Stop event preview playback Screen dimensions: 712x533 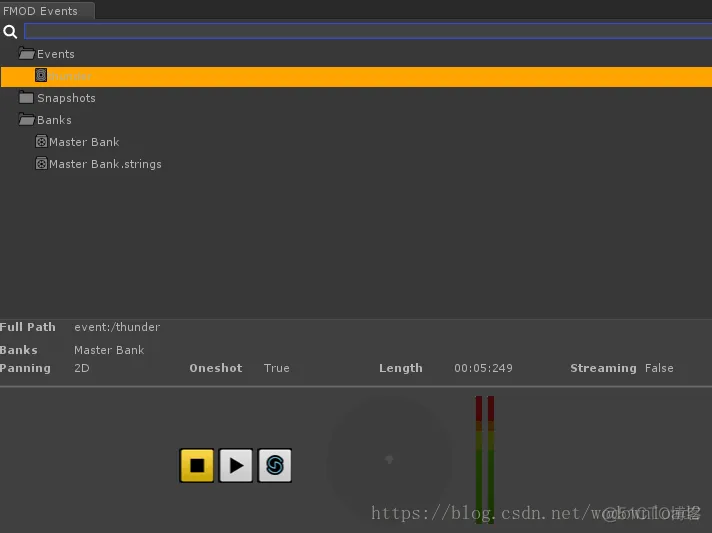click(x=197, y=465)
